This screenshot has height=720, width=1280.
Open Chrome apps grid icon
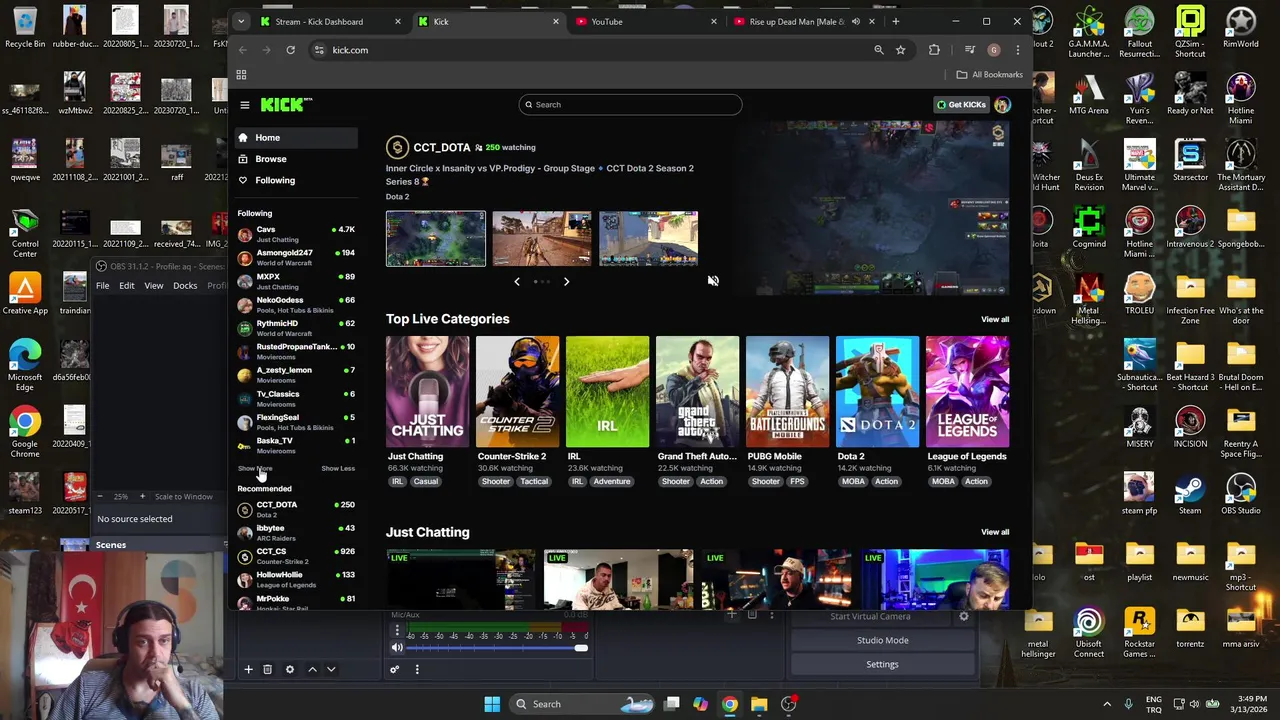point(241,75)
